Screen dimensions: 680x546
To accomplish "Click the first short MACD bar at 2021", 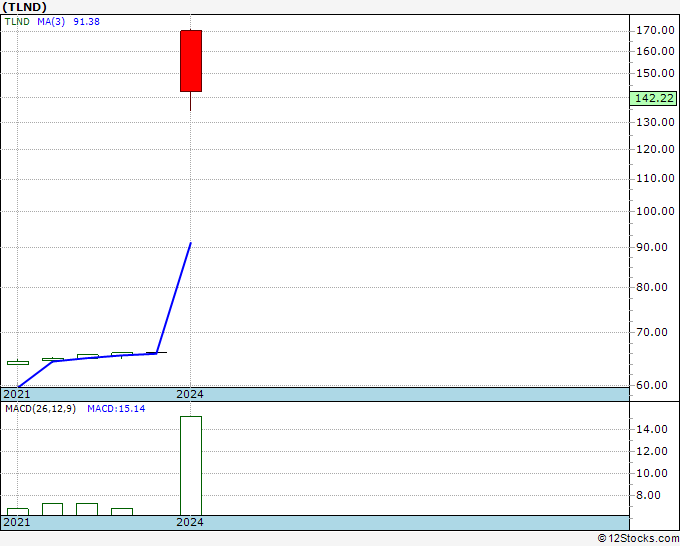I will click(18, 512).
